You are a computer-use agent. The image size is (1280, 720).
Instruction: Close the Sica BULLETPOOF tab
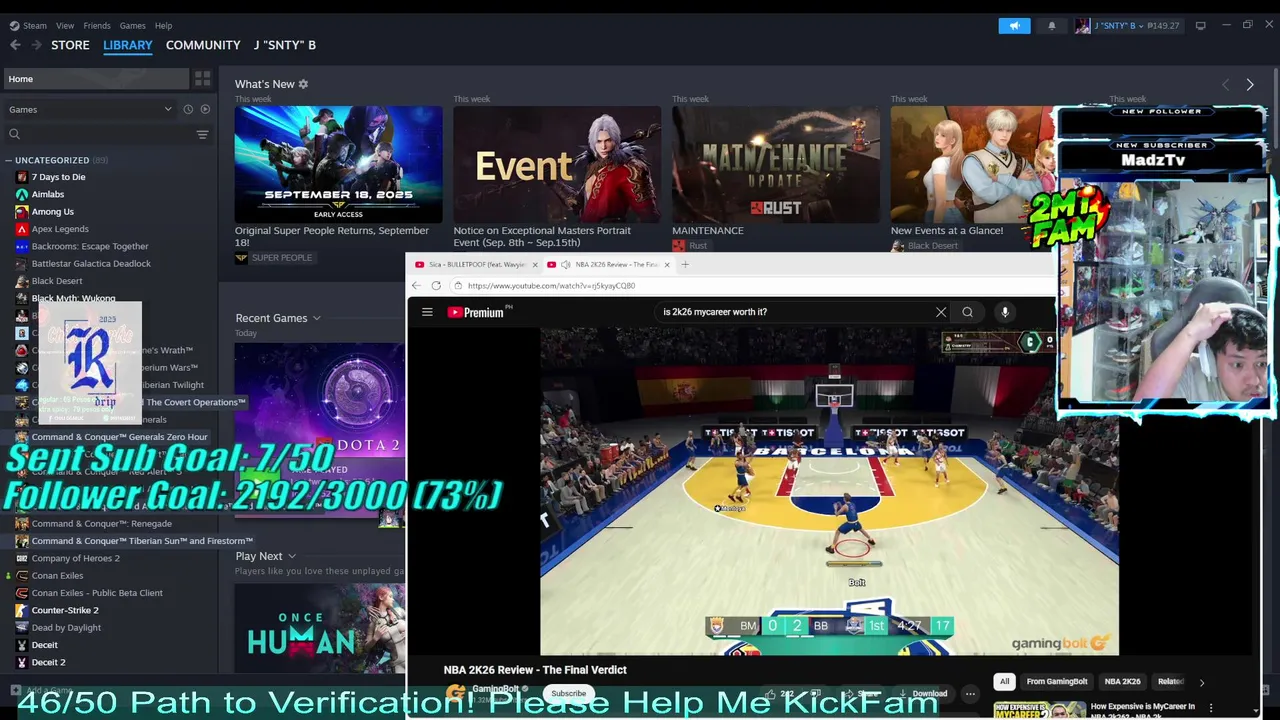[x=535, y=265]
